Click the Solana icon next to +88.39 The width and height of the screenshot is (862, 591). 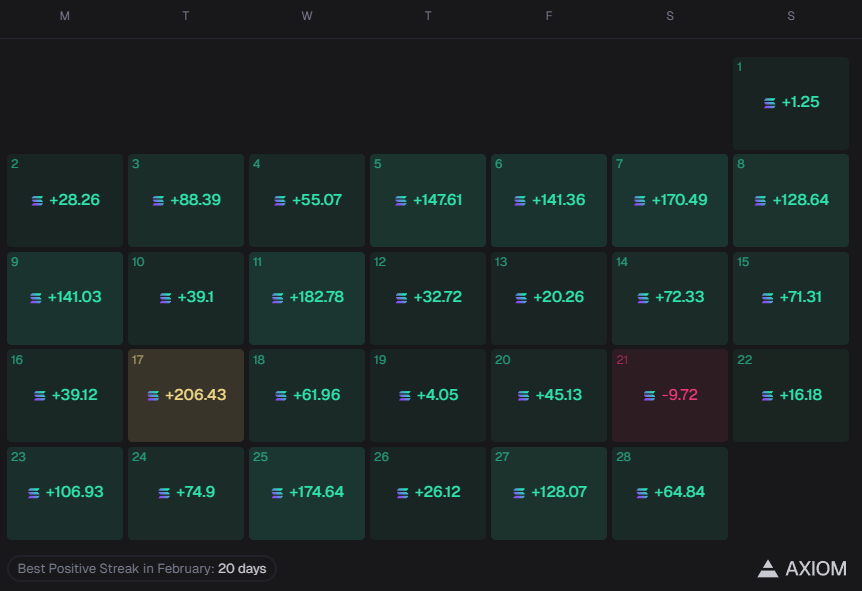pos(158,201)
